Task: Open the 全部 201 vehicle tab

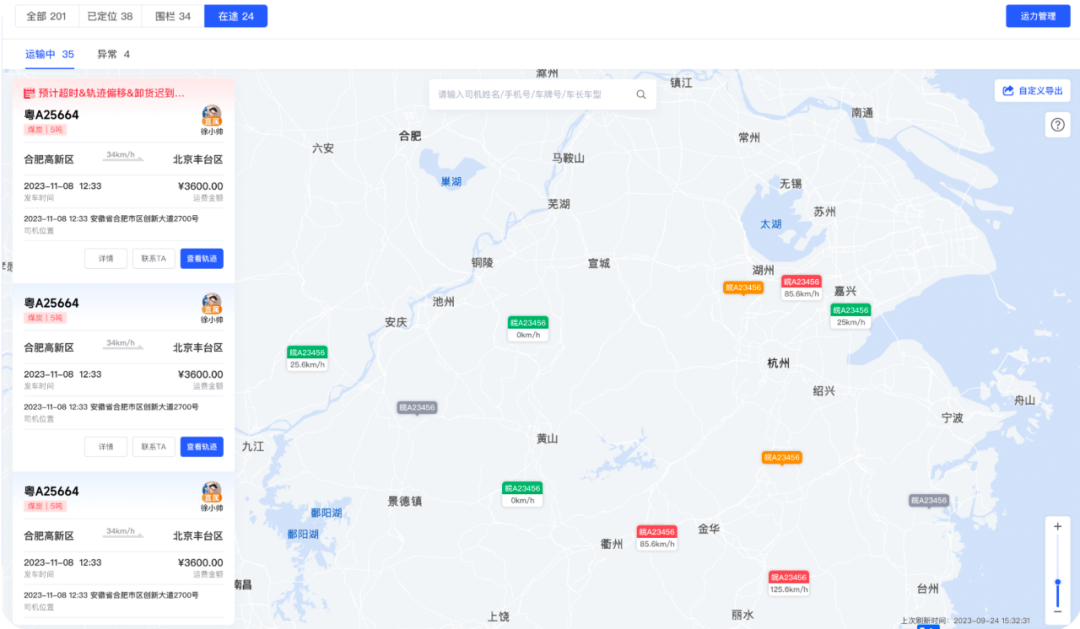Action: [47, 16]
